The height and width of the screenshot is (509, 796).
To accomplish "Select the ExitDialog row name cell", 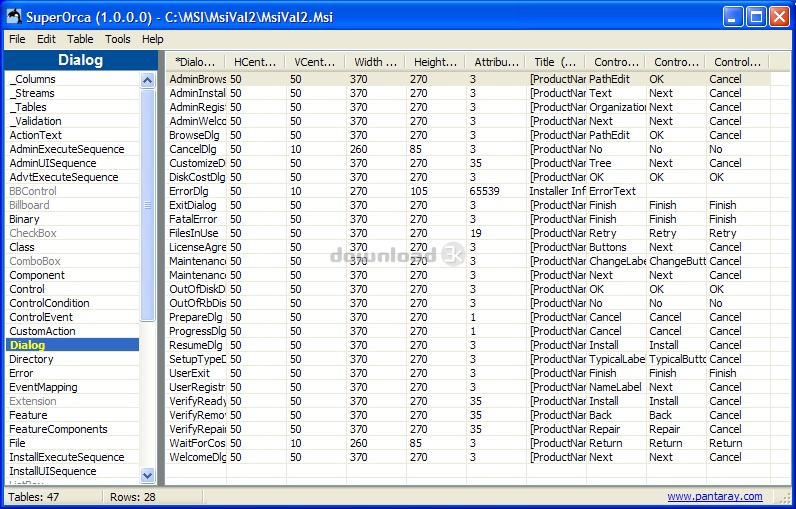I will point(196,205).
